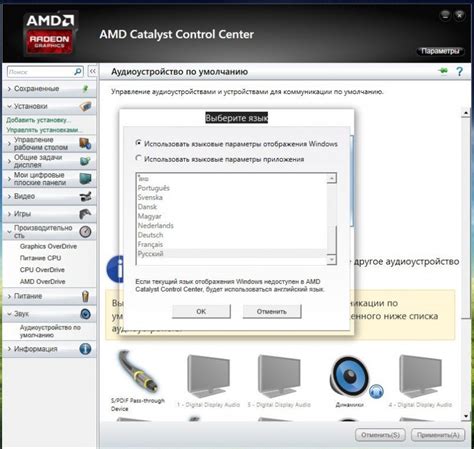This screenshot has width=474, height=449.
Task: Click the Установки section icon
Action: (86, 106)
